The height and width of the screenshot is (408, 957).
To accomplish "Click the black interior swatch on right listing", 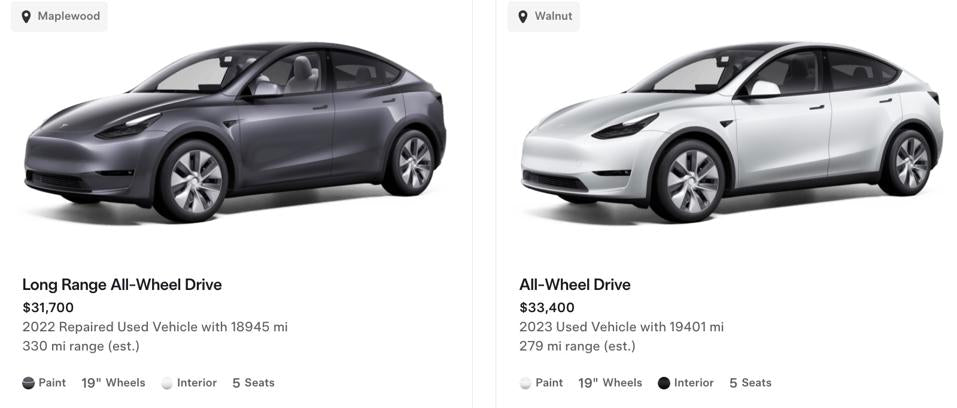I will [x=664, y=383].
